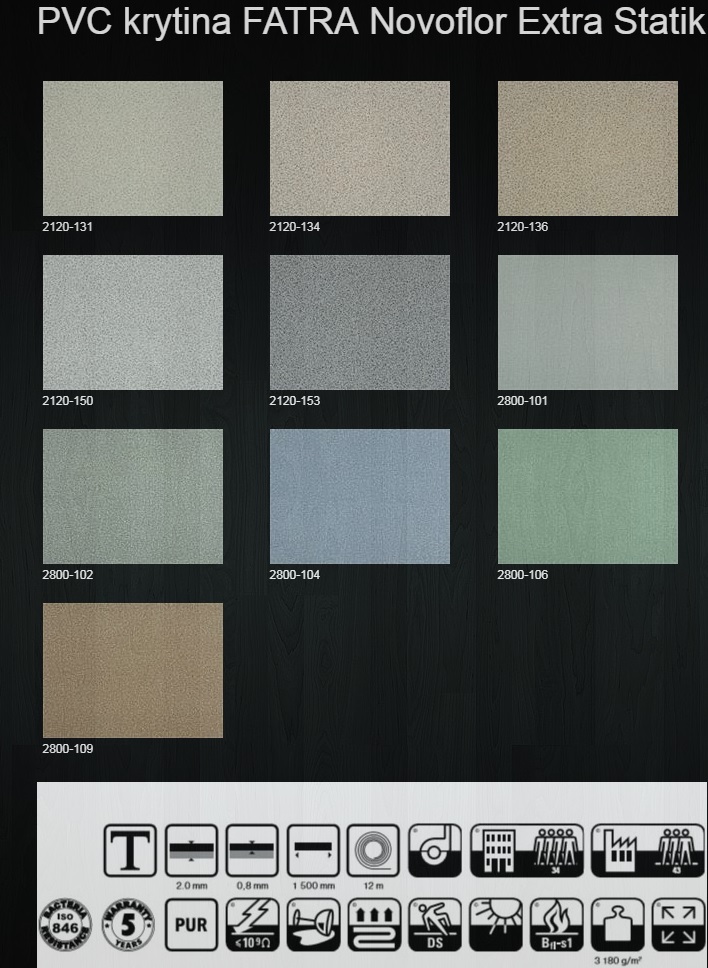Click the commercial class 34 building icon
The image size is (708, 968).
(527, 850)
